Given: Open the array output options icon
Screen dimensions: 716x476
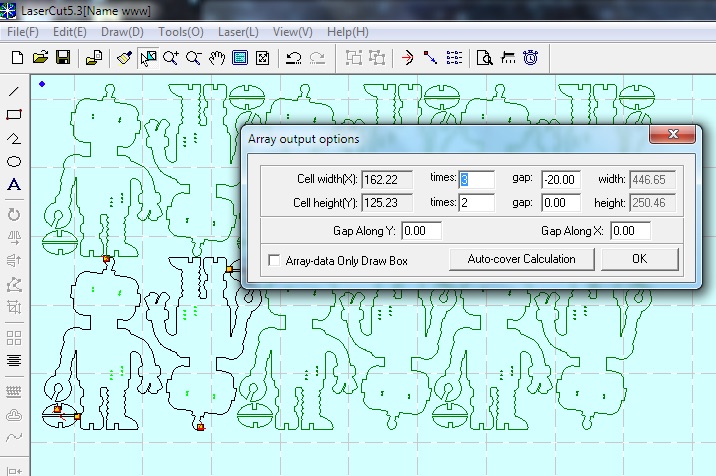Looking at the screenshot, I should click(x=454, y=58).
